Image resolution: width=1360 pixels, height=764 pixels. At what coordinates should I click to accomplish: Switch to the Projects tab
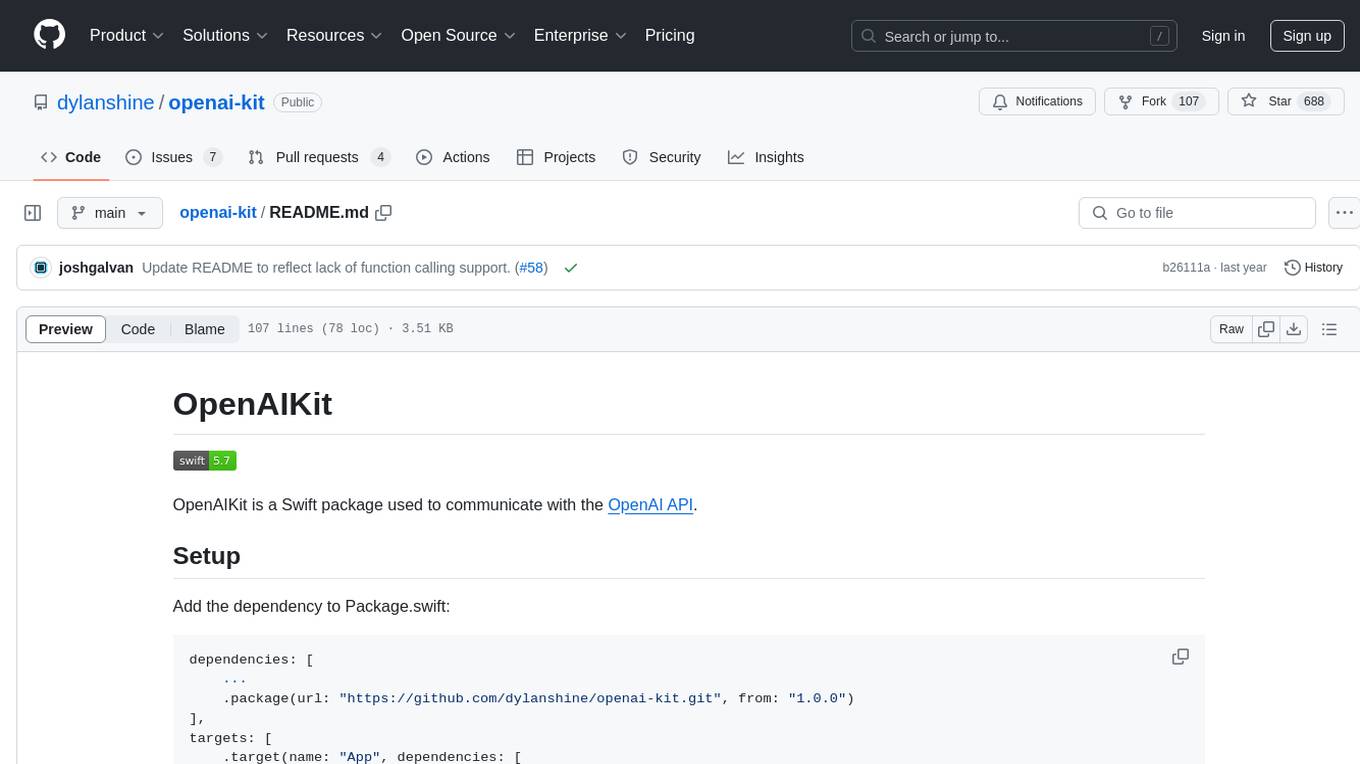556,157
